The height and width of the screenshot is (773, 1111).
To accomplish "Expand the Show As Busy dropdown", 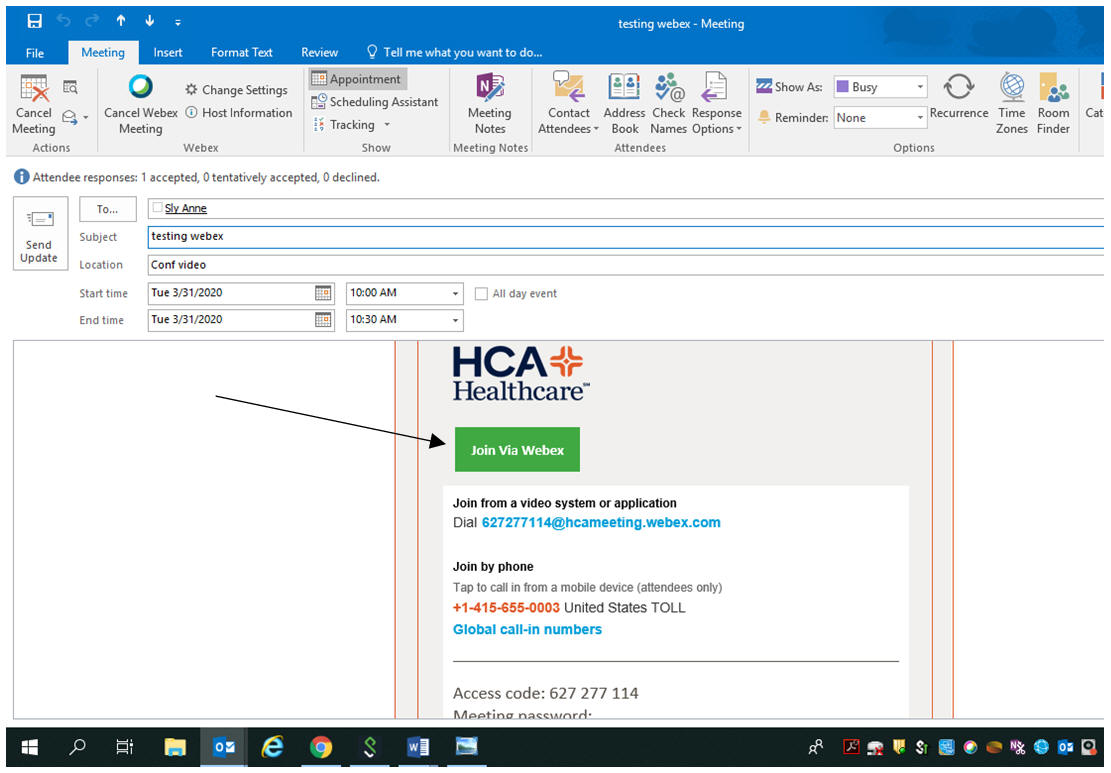I will [x=921, y=87].
